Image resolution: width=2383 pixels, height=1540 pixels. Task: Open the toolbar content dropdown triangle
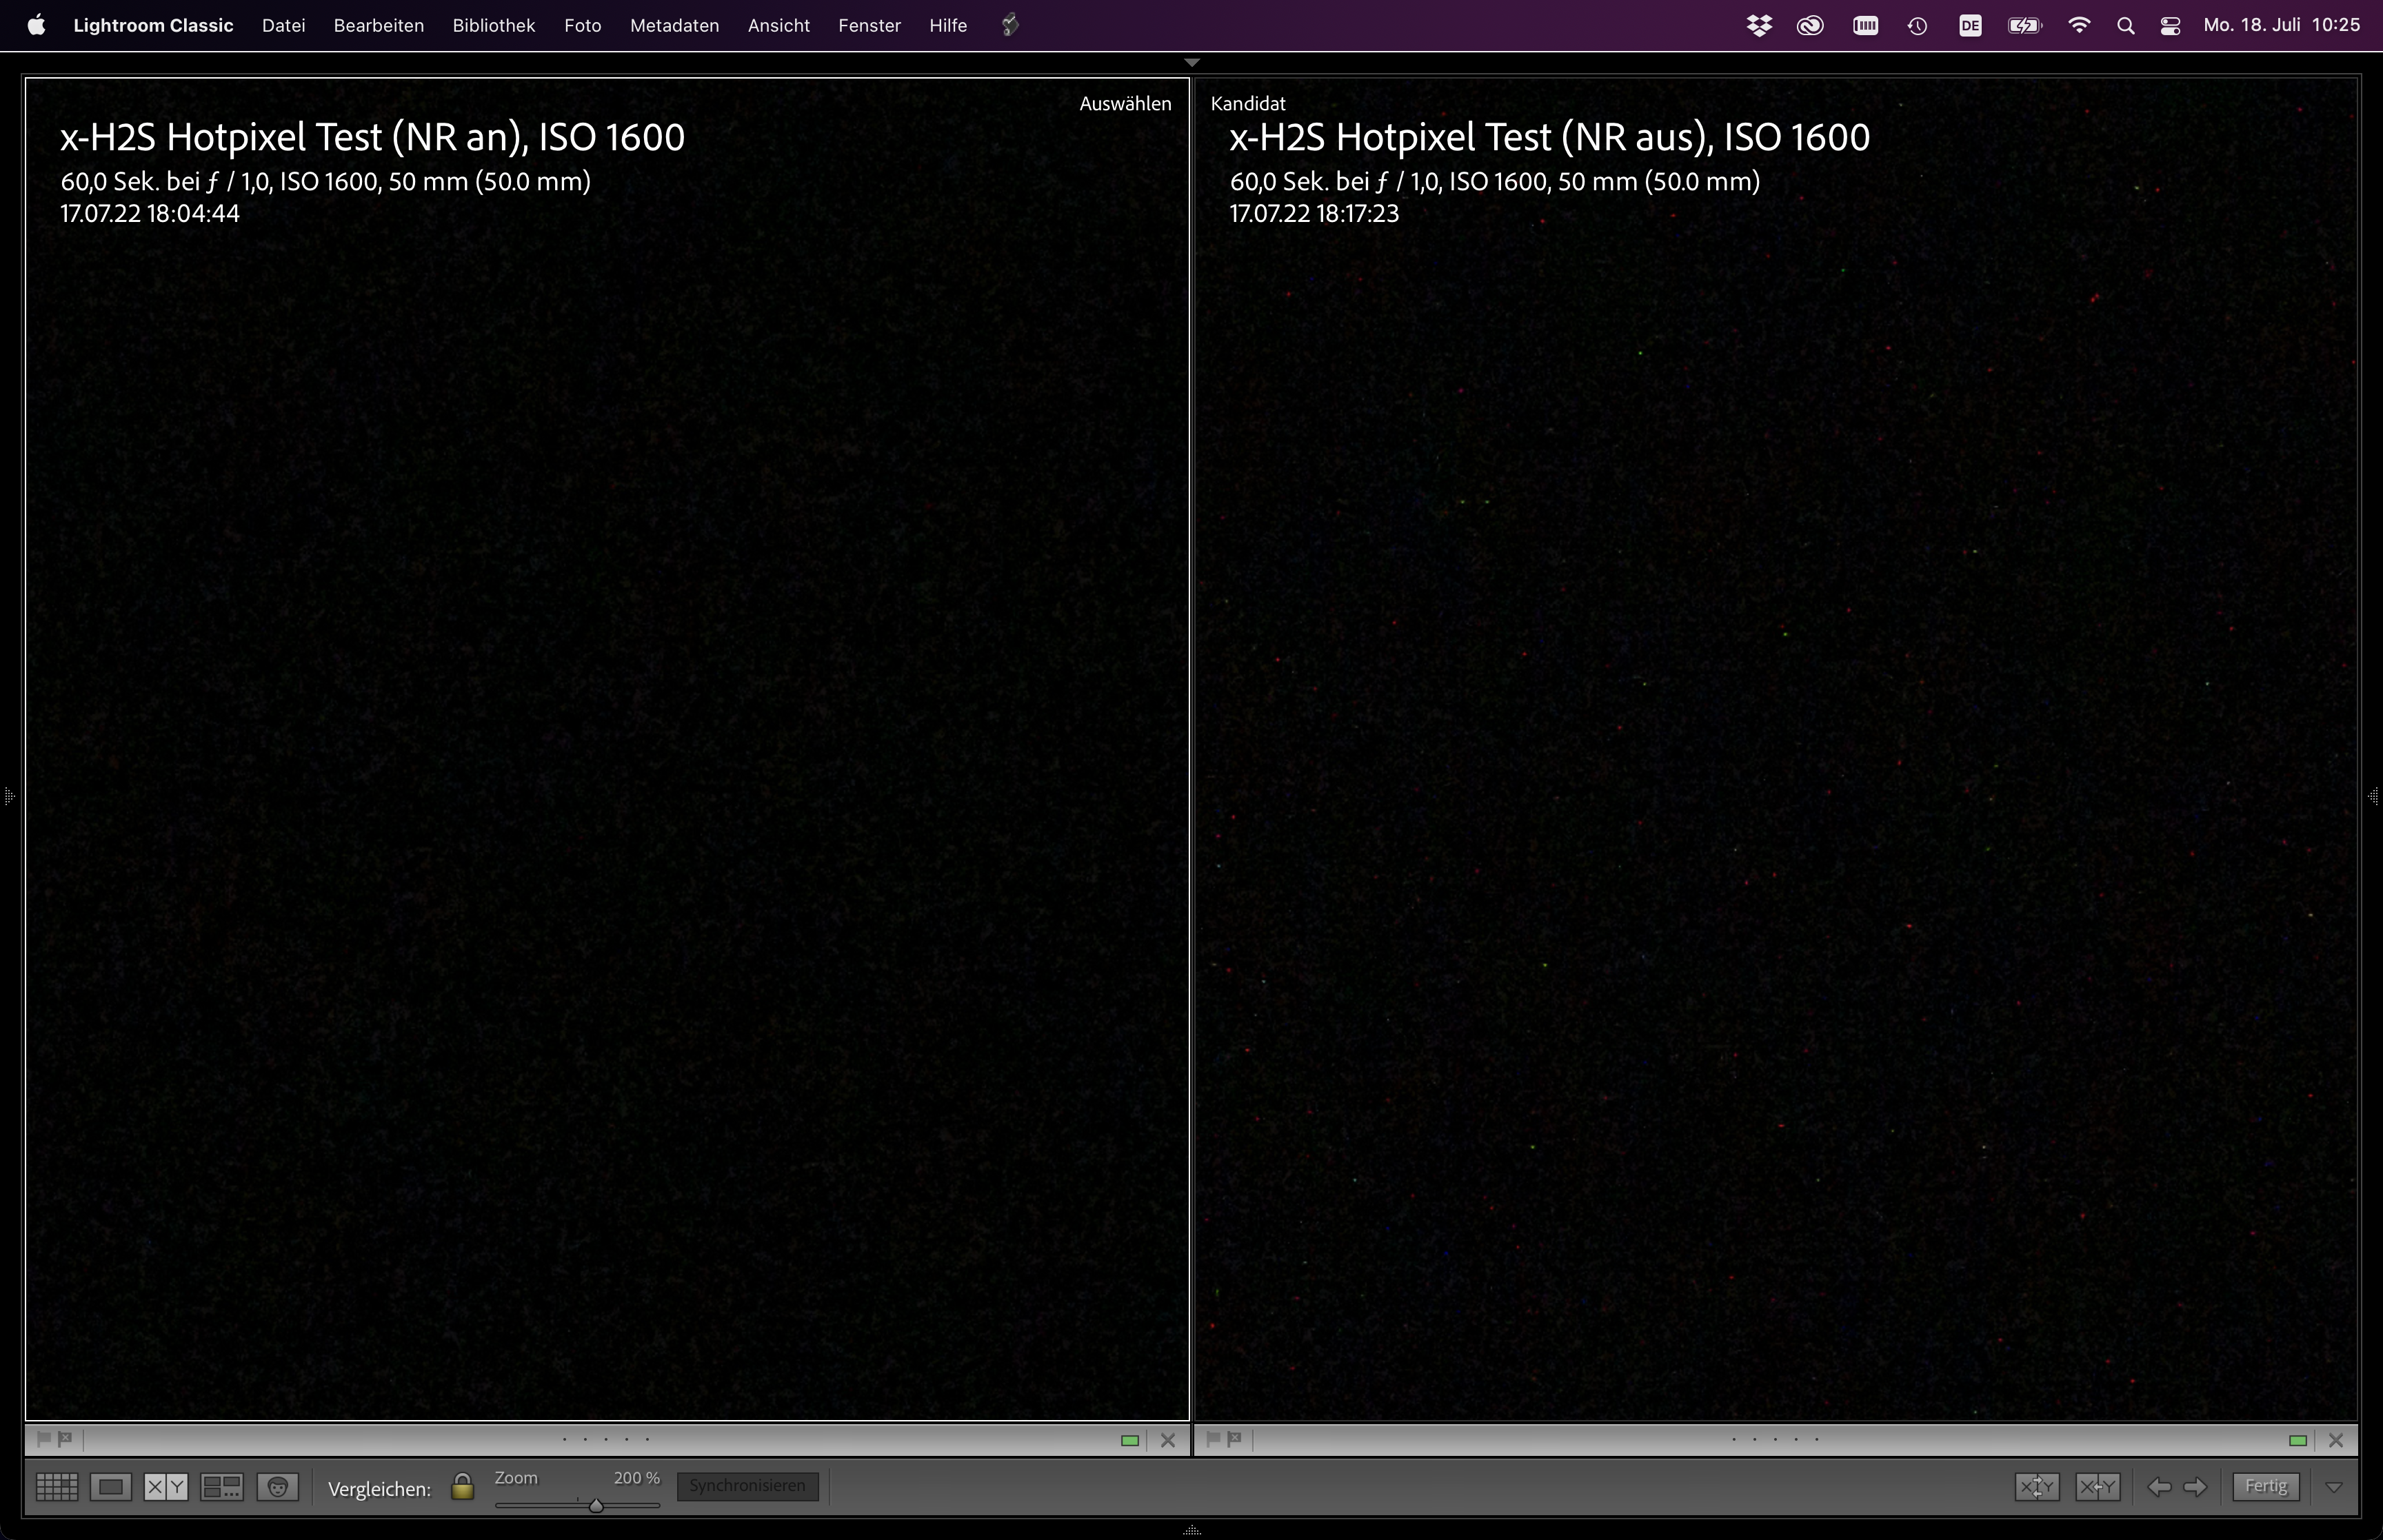click(x=2334, y=1487)
